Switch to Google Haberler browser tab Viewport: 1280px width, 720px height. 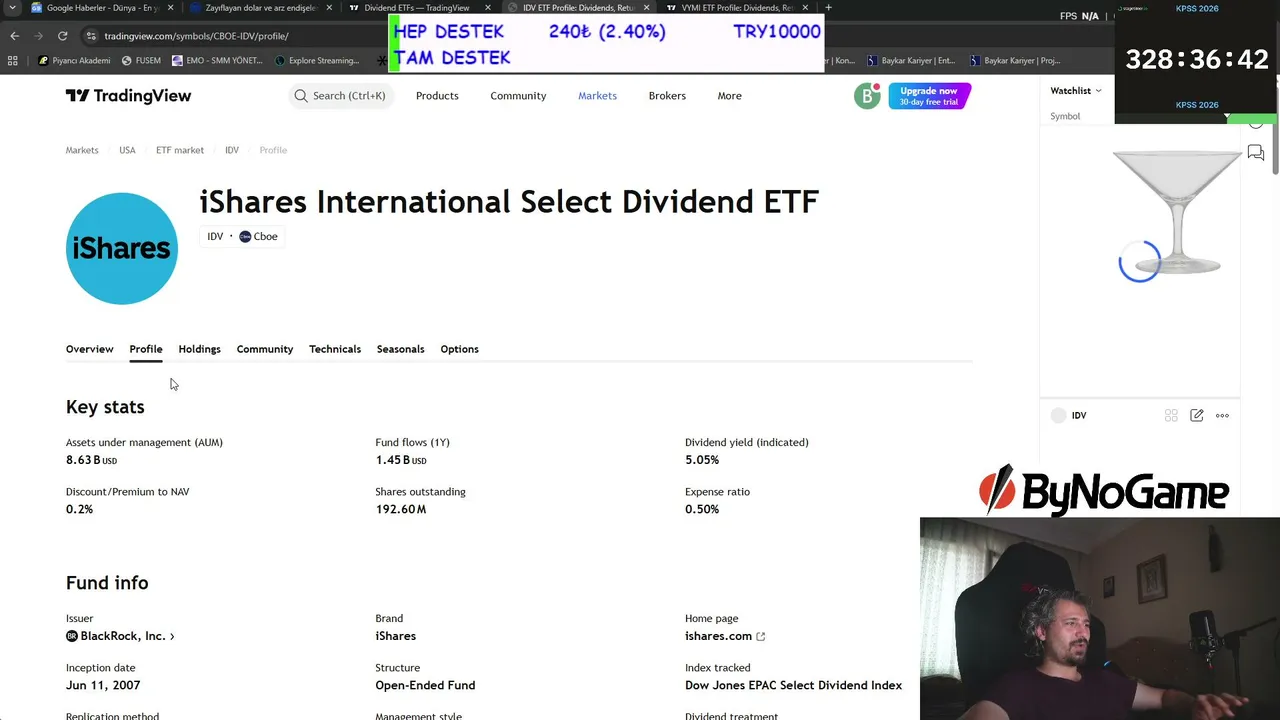[100, 8]
